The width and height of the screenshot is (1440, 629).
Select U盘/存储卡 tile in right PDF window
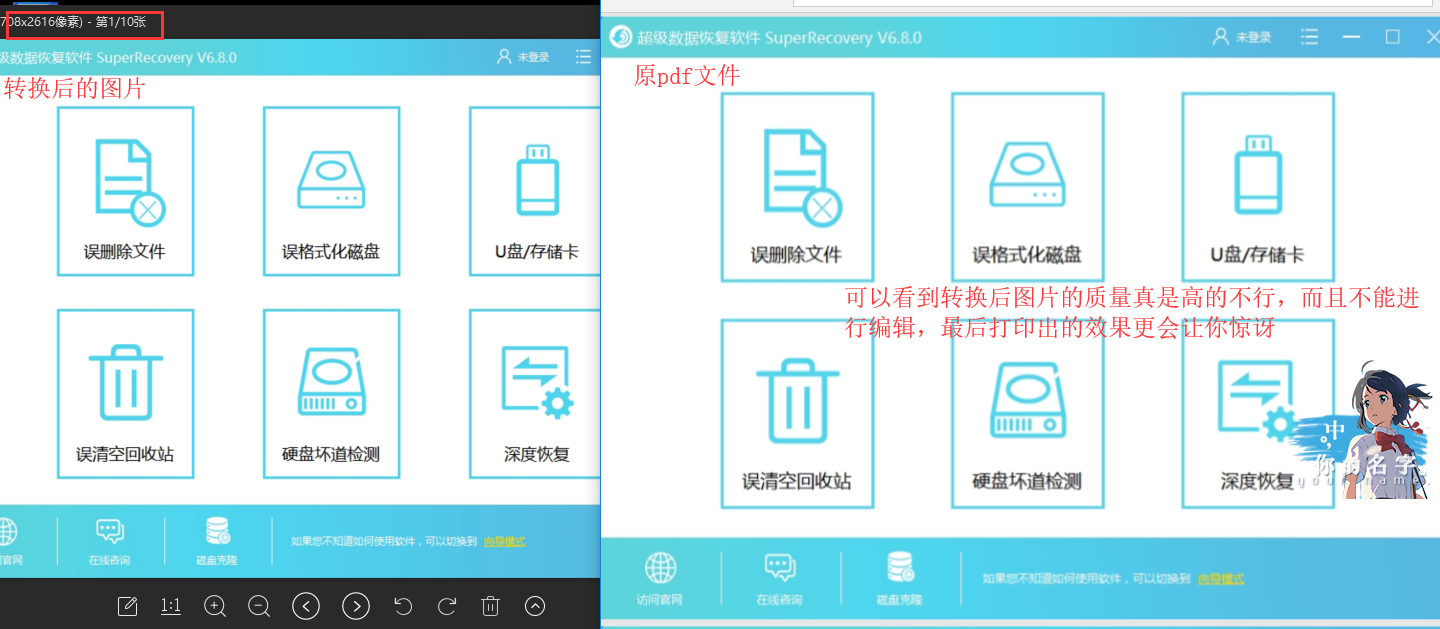click(x=1258, y=188)
